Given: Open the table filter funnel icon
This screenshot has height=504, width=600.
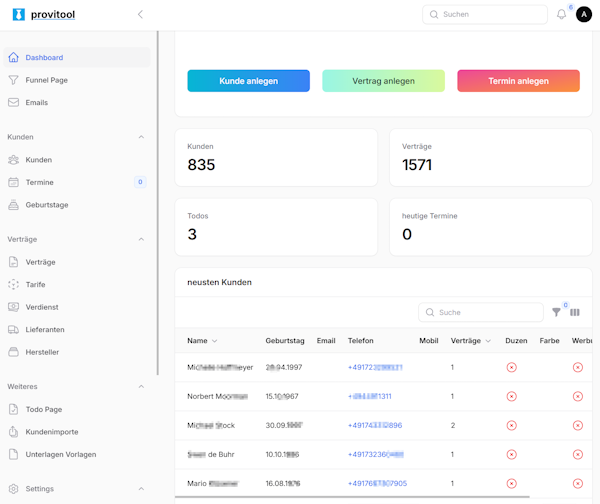Looking at the screenshot, I should (x=556, y=312).
